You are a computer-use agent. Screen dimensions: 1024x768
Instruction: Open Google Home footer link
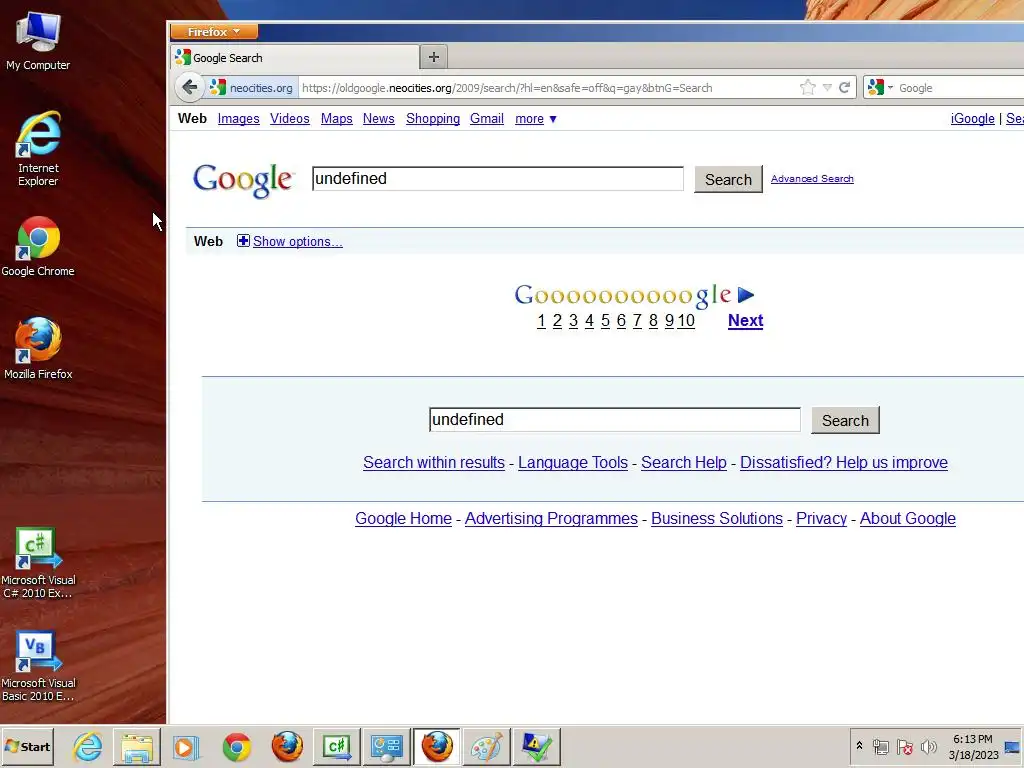point(404,519)
